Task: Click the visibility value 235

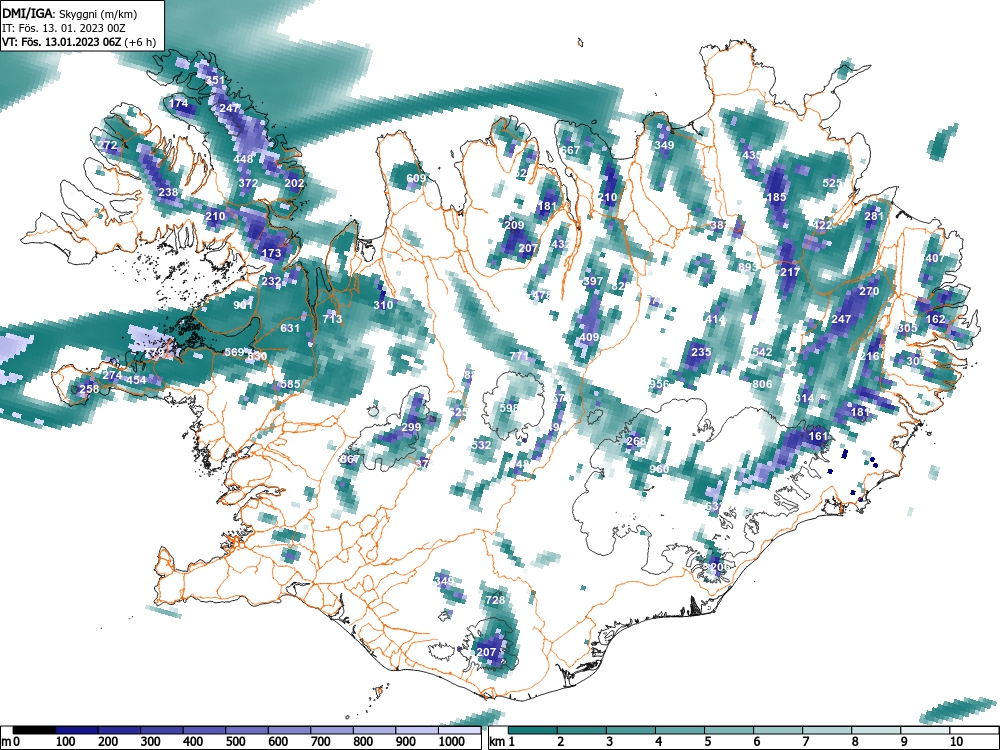Action: [701, 352]
